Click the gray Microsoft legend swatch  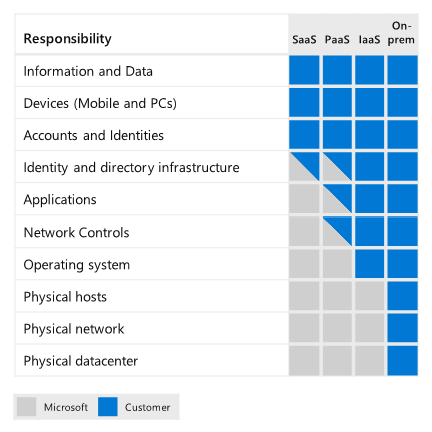coord(26,406)
